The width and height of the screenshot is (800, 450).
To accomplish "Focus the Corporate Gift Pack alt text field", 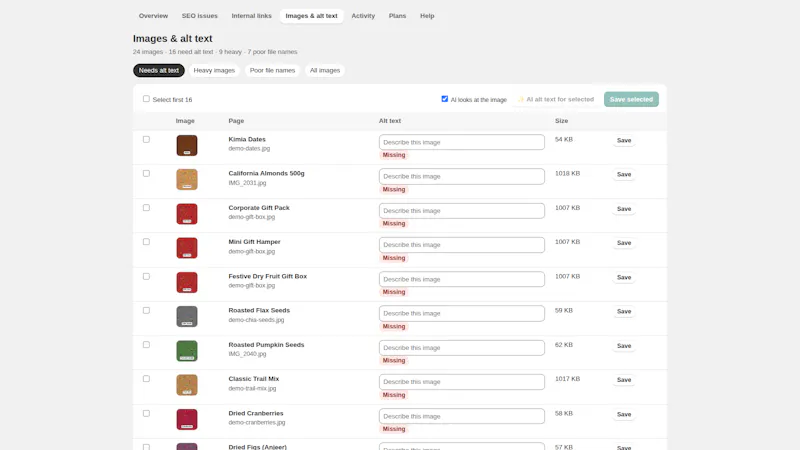I will 462,211.
